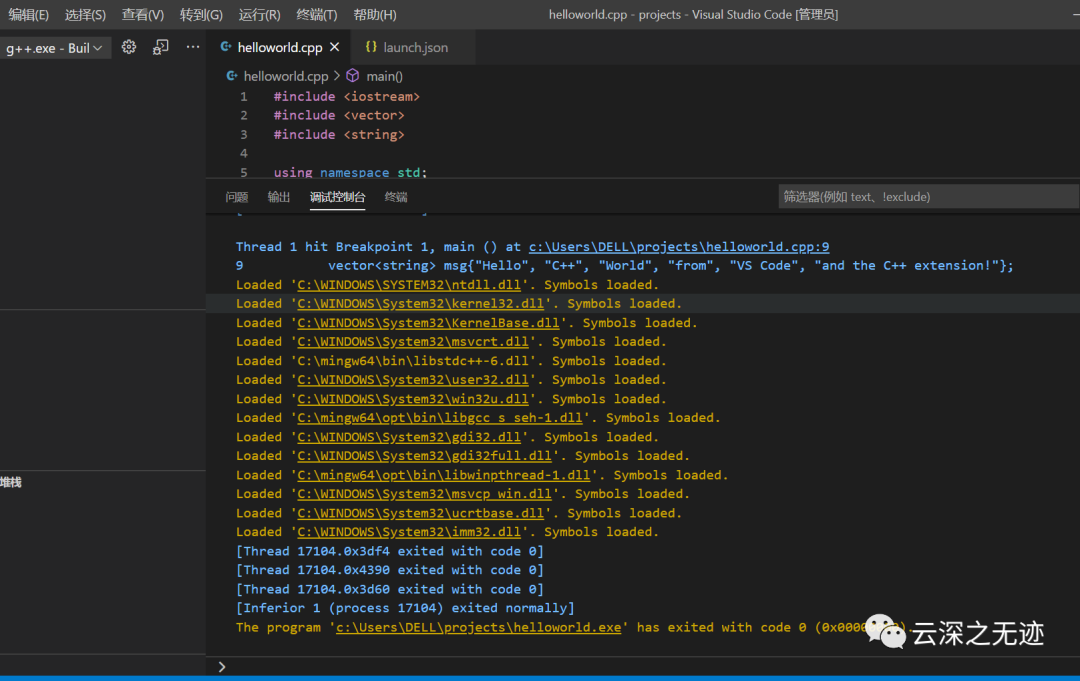The height and width of the screenshot is (681, 1080).
Task: Click the libstdc++-6.dll loaded line
Action: click(451, 361)
